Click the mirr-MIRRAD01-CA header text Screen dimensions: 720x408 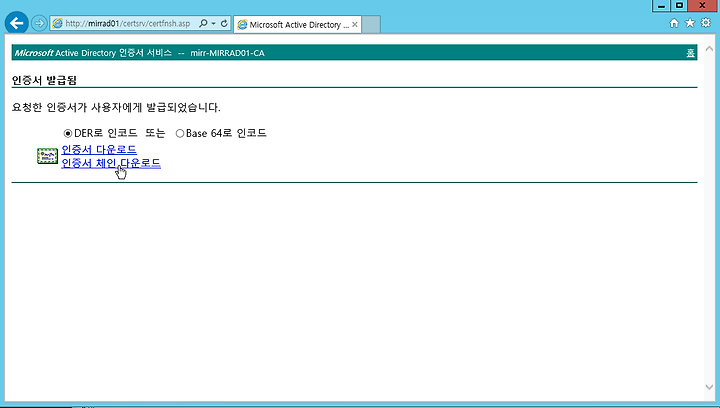[x=227, y=53]
